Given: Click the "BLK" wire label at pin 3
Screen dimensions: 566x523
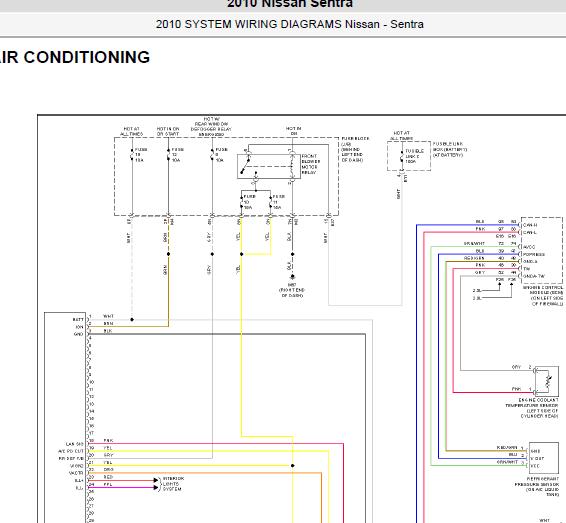Looking at the screenshot, I should (x=108, y=331).
